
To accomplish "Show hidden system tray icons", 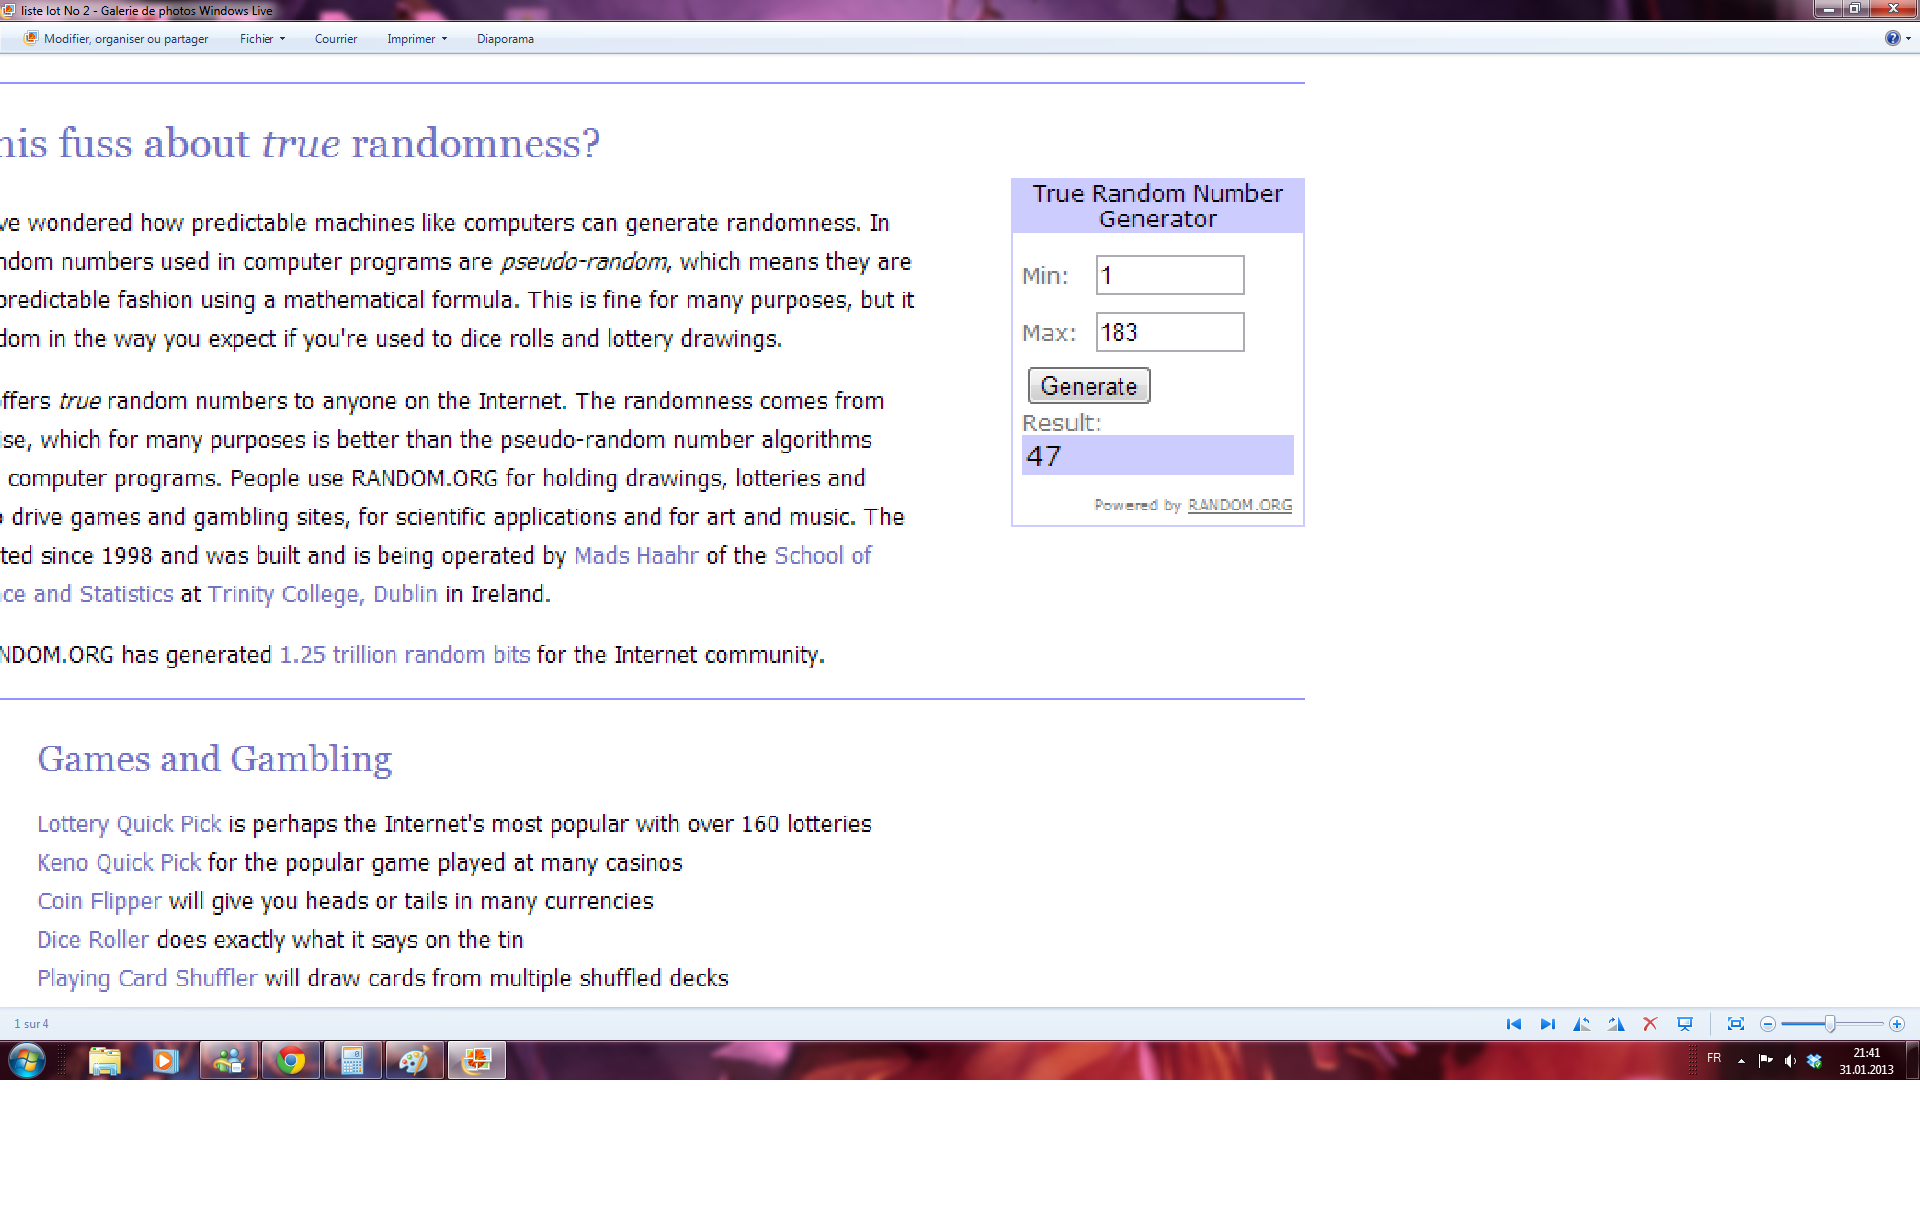I will pyautogui.click(x=1741, y=1061).
